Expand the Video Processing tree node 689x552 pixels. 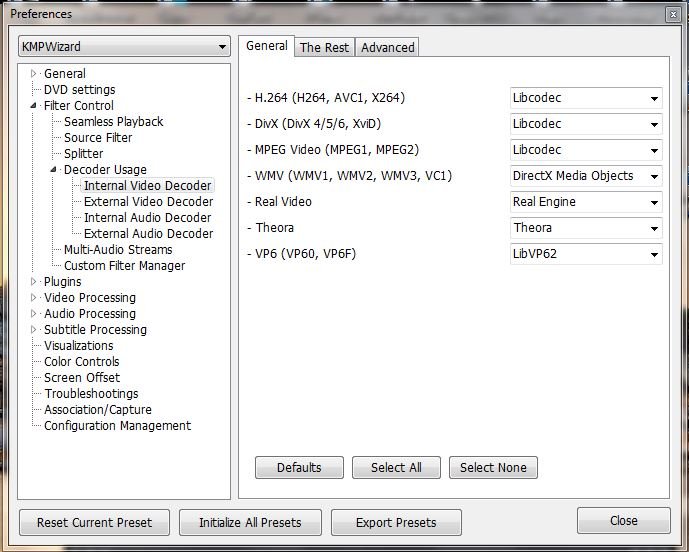click(x=34, y=298)
